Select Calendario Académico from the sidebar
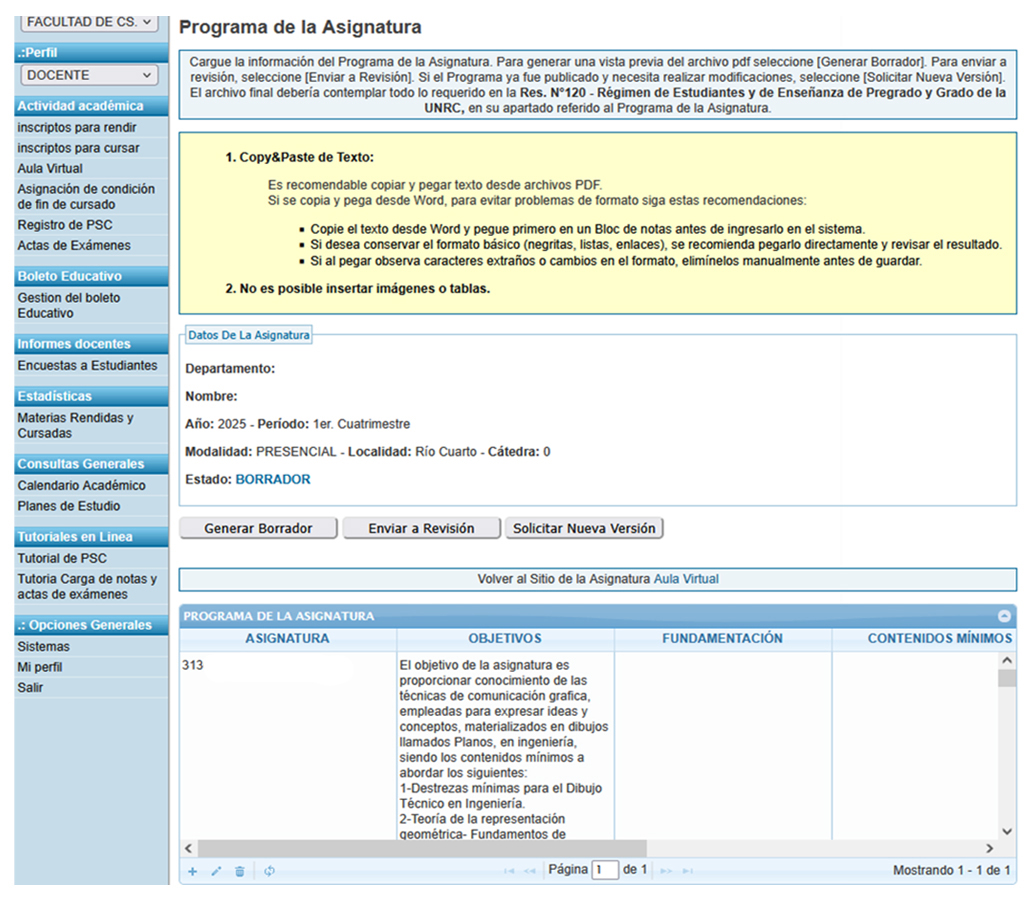This screenshot has width=1032, height=900. click(81, 485)
